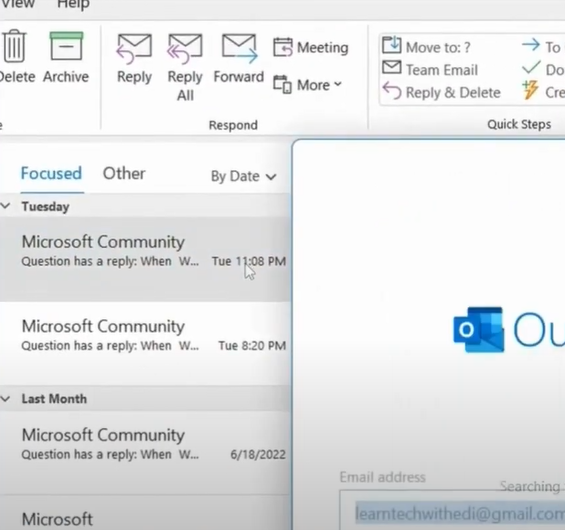
Task: Switch to the Focused inbox tab
Action: 51,173
